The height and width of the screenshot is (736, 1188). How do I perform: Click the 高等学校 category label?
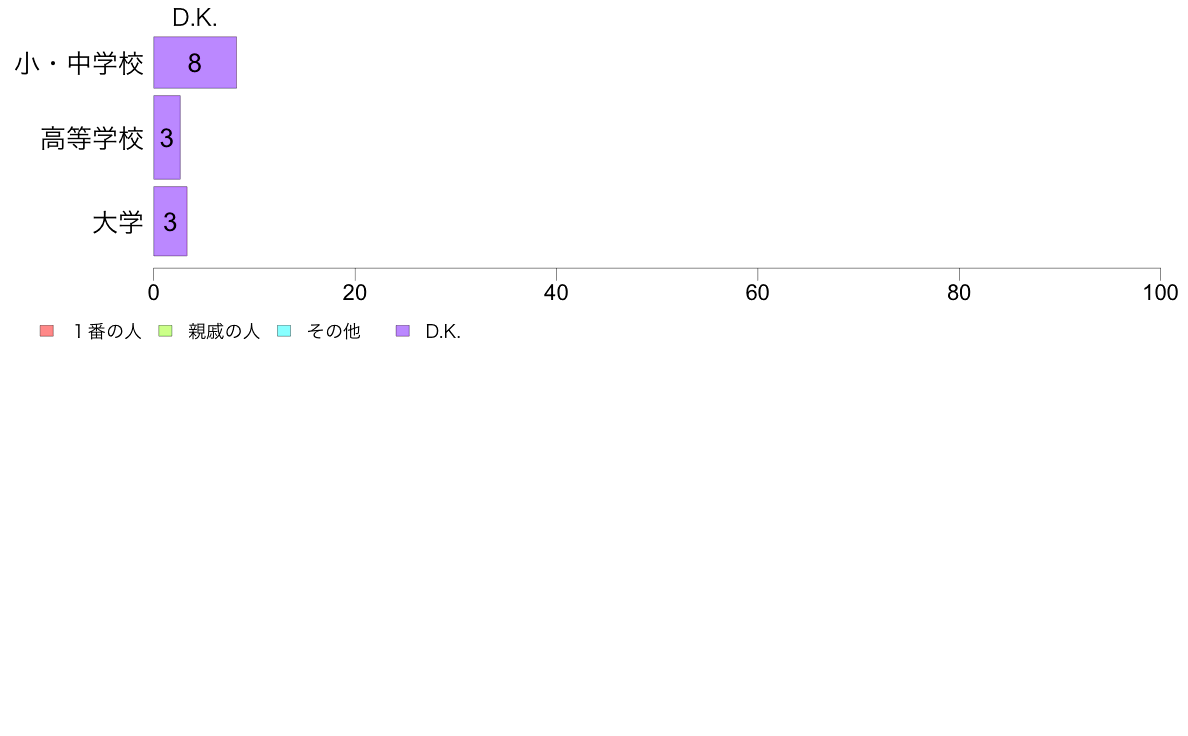(x=92, y=139)
